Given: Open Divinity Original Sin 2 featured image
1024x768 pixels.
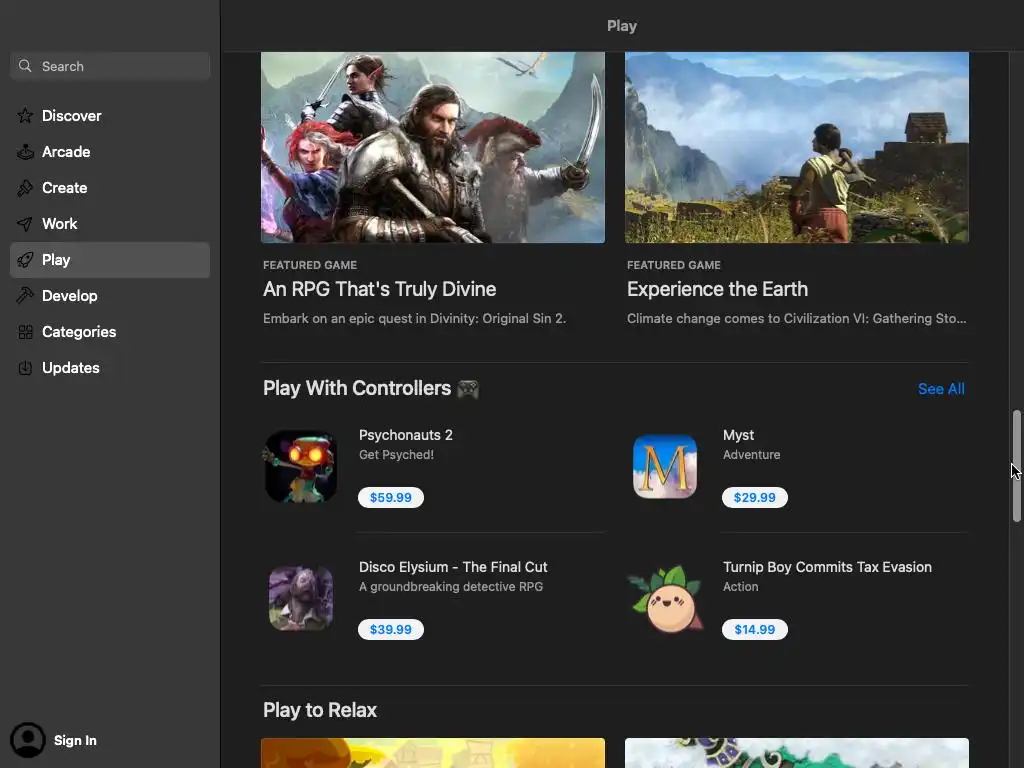Looking at the screenshot, I should click(x=432, y=148).
